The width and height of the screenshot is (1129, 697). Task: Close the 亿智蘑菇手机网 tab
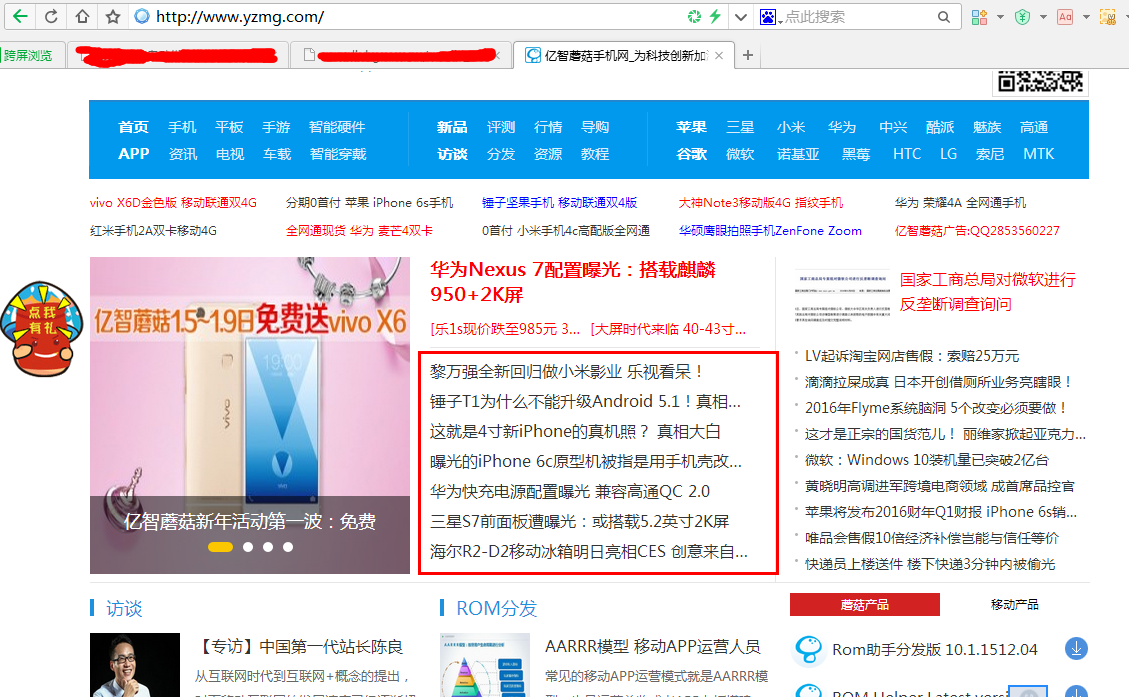[x=719, y=55]
